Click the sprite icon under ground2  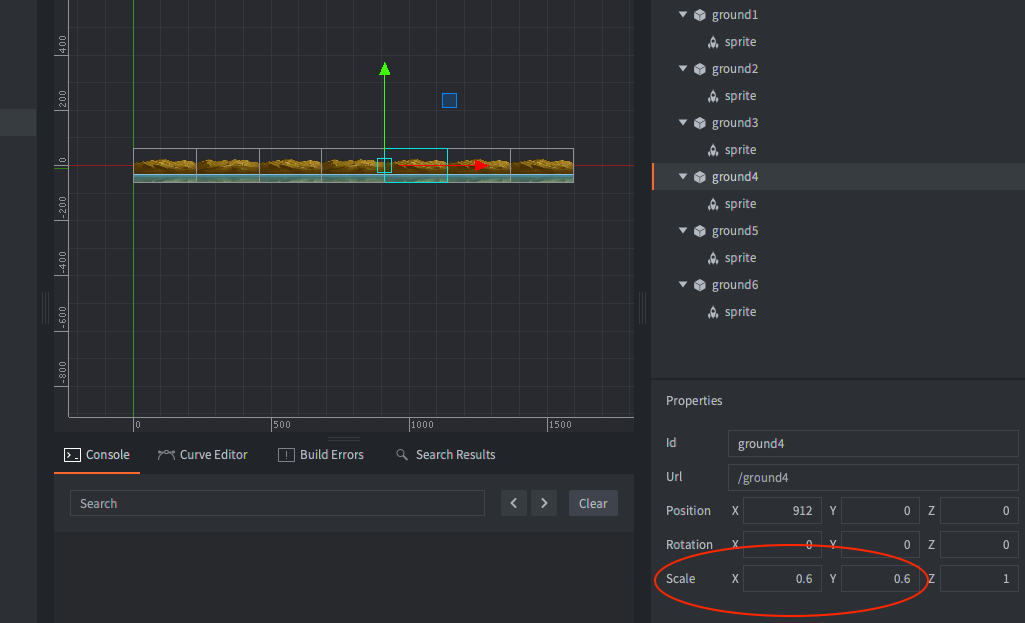[713, 96]
